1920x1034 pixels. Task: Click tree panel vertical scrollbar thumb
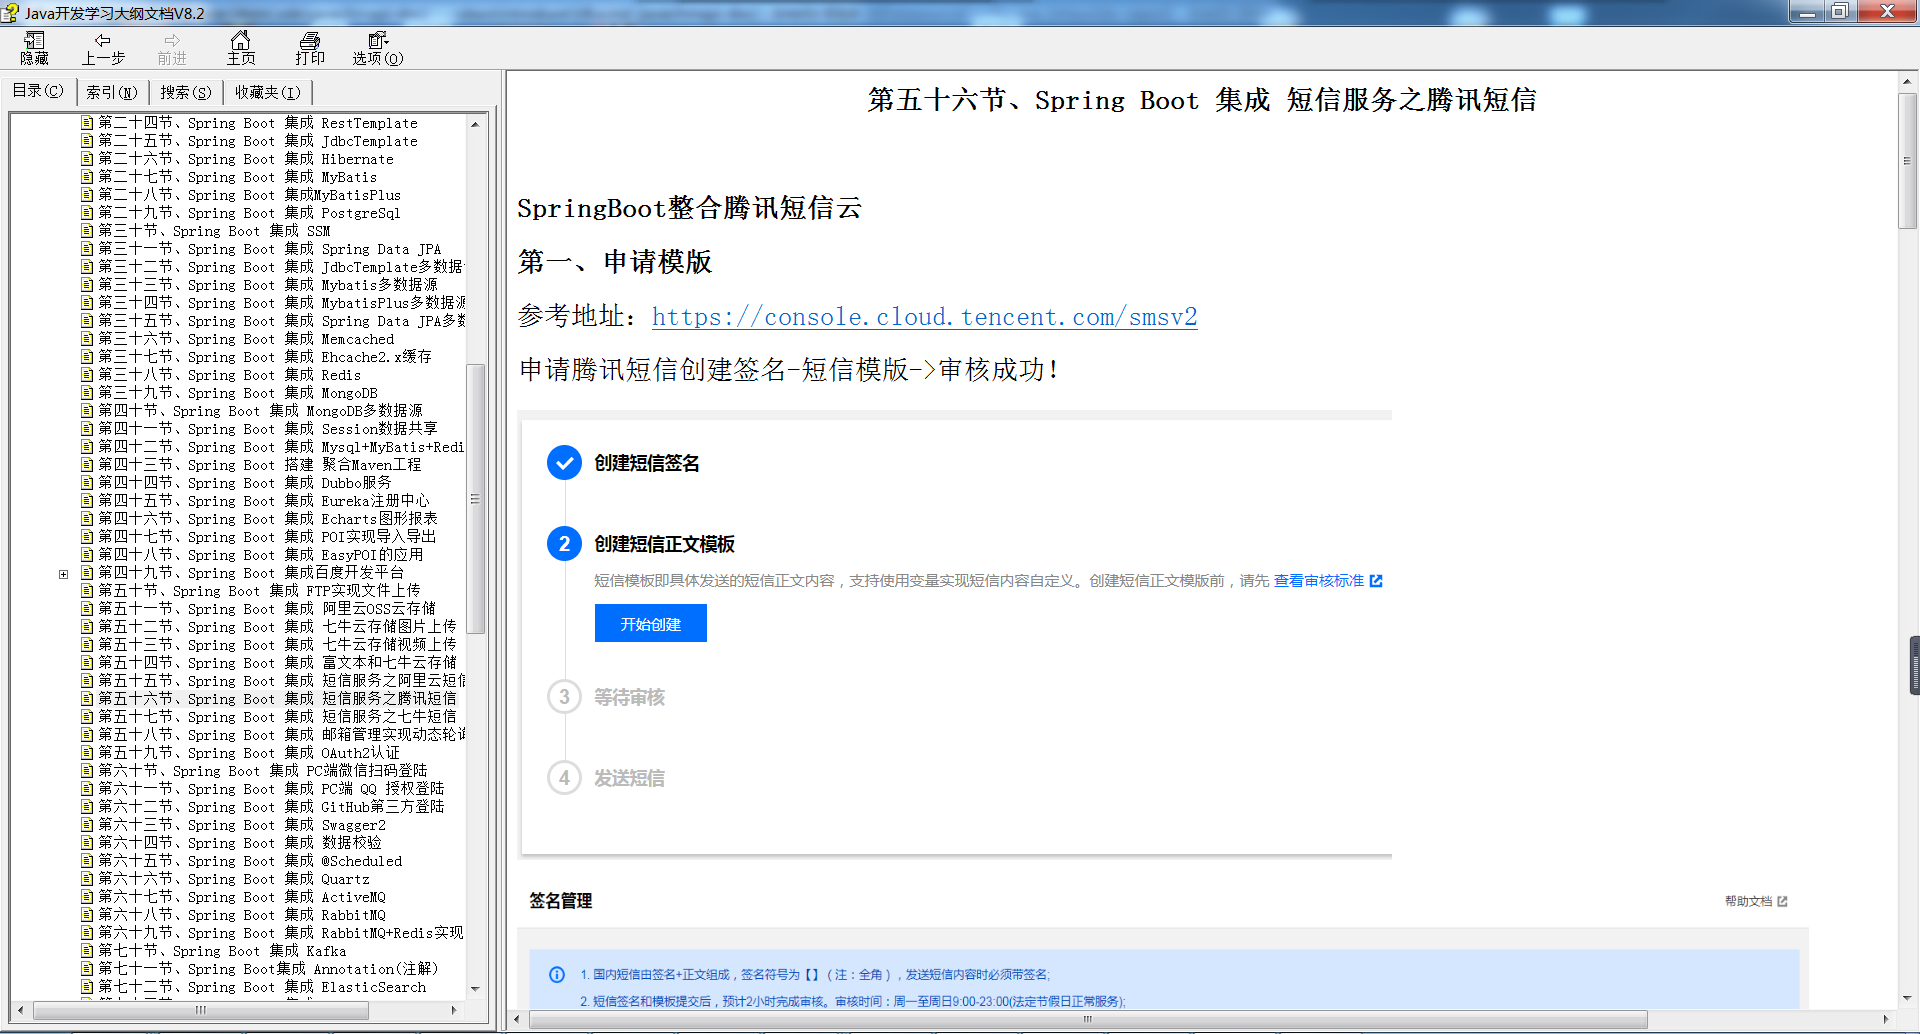[x=475, y=498]
